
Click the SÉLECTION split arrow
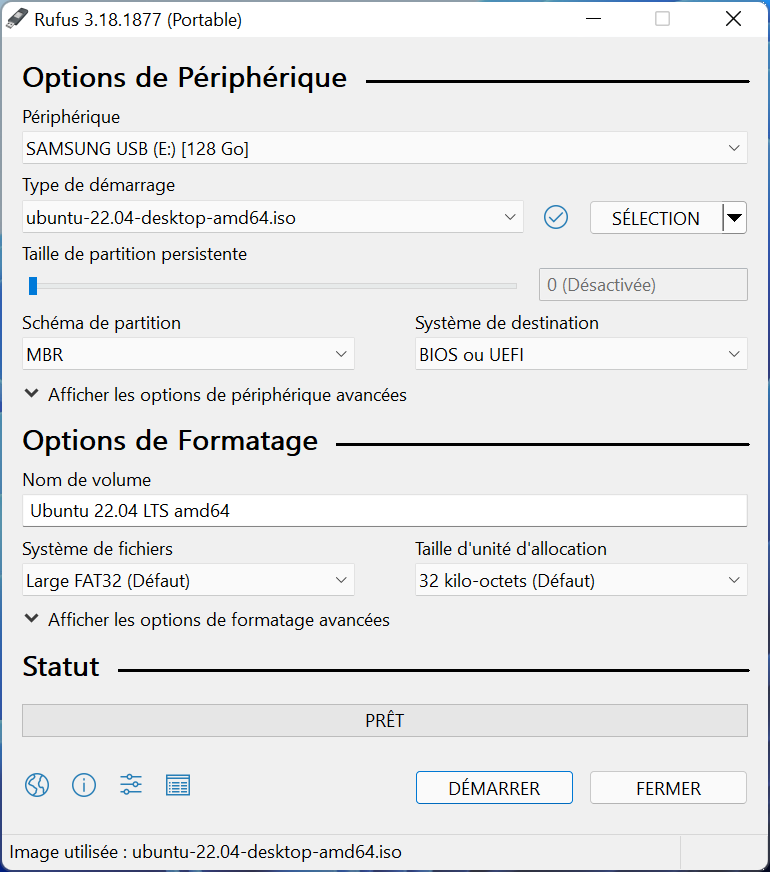(734, 218)
